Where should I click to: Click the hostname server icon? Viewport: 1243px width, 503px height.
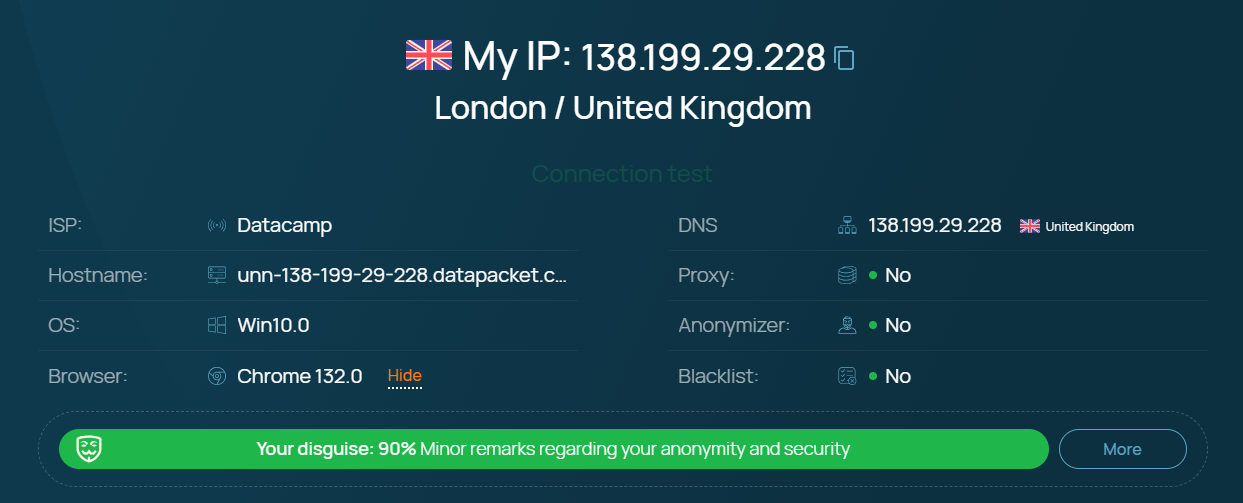217,275
